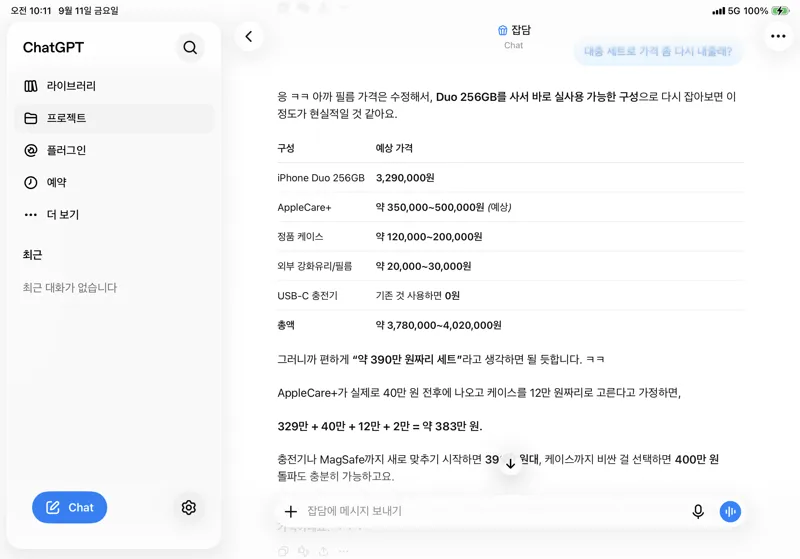Tap the microphone dictation icon

(698, 511)
